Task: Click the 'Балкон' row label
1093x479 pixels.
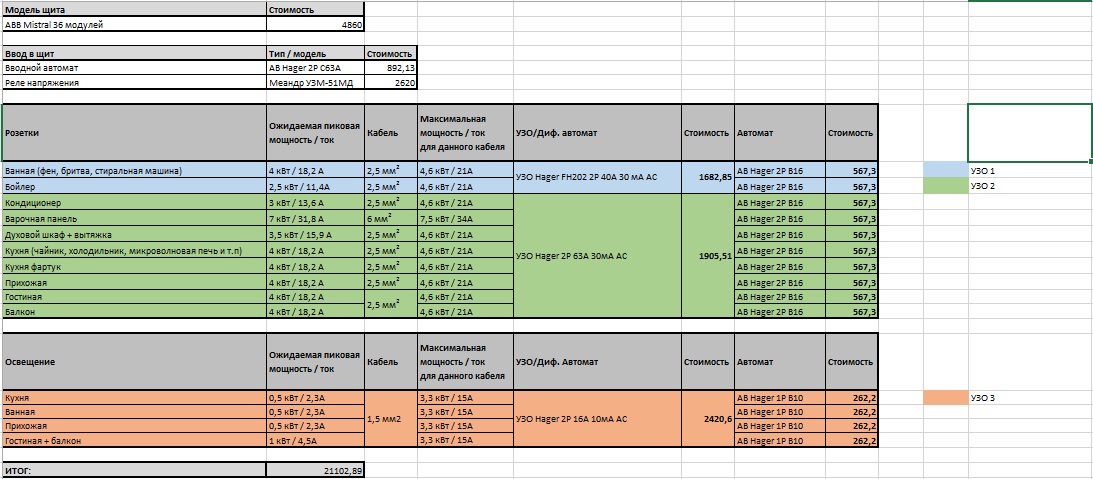Action: tap(134, 312)
